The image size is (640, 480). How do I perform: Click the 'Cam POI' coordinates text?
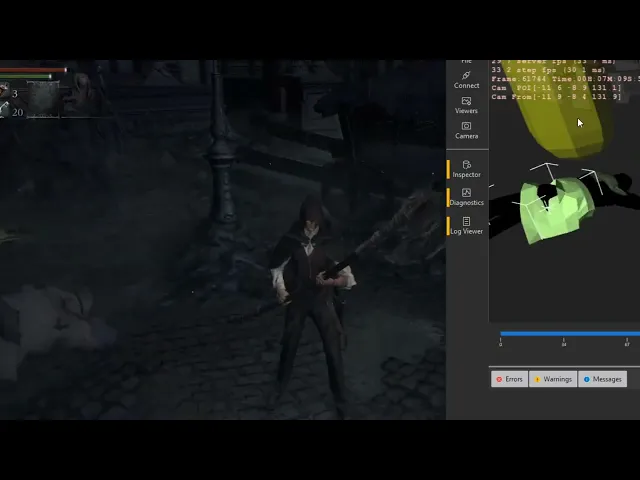pyautogui.click(x=556, y=88)
